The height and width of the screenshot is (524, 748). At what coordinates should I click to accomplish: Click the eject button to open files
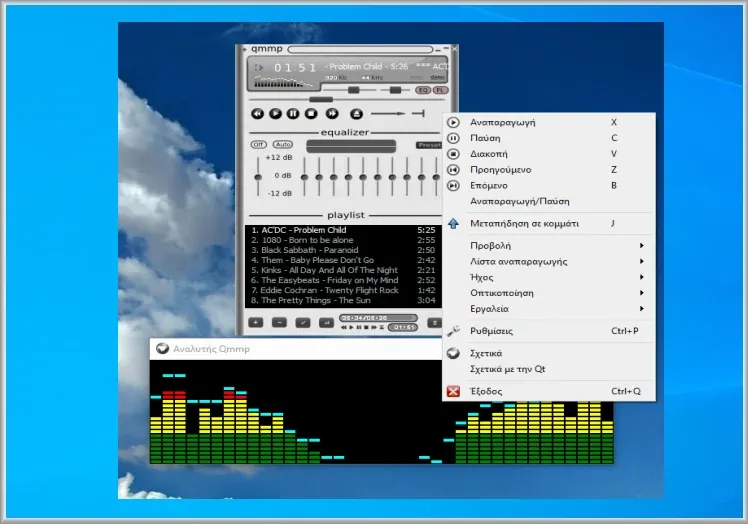(356, 114)
